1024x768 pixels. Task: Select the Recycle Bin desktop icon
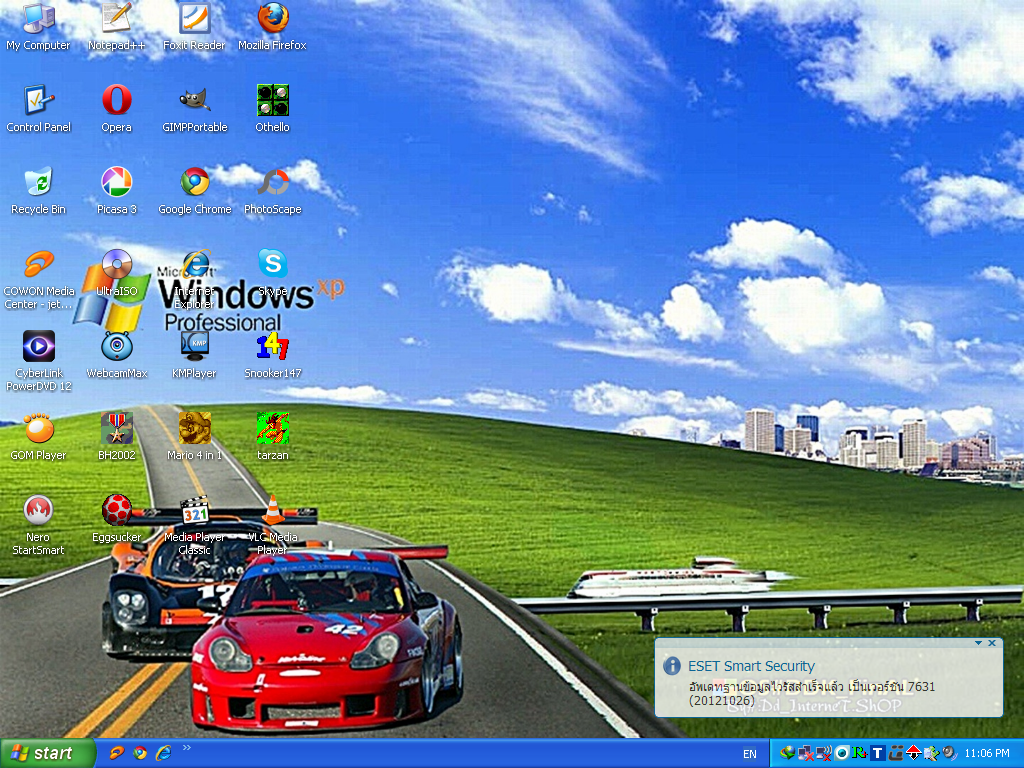coord(39,191)
